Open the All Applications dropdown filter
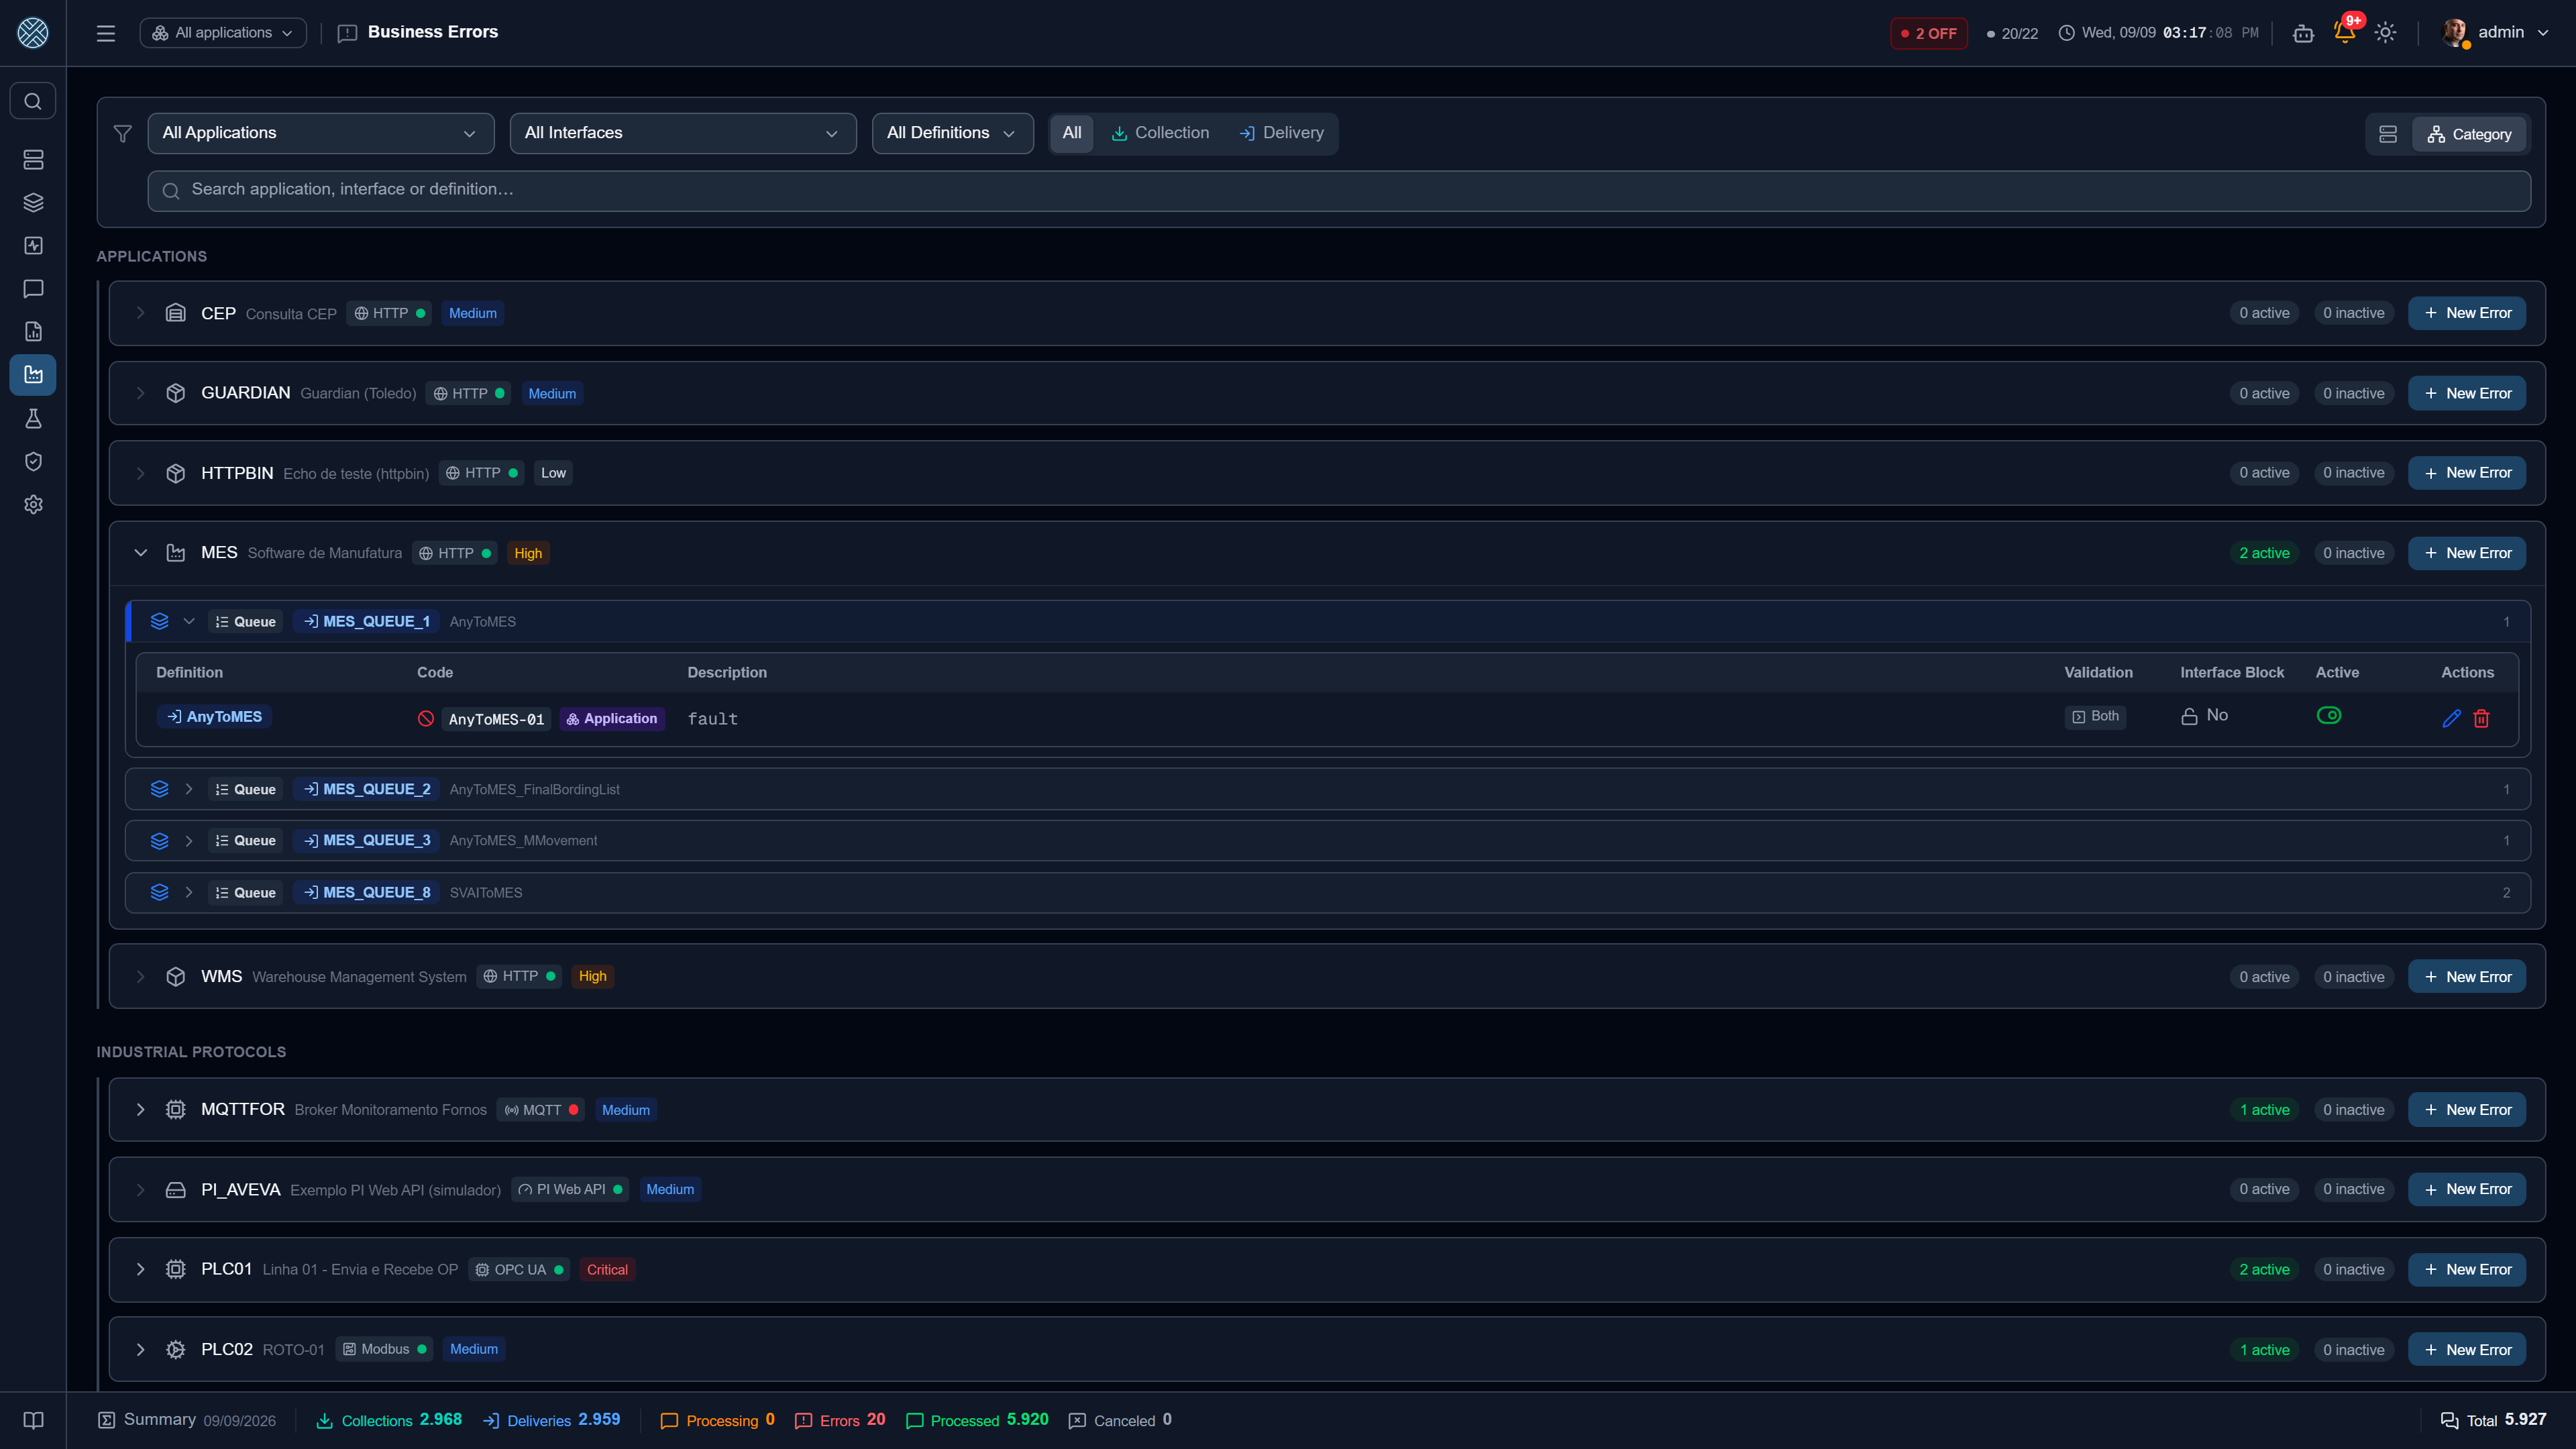The image size is (2576, 1449). 321,133
